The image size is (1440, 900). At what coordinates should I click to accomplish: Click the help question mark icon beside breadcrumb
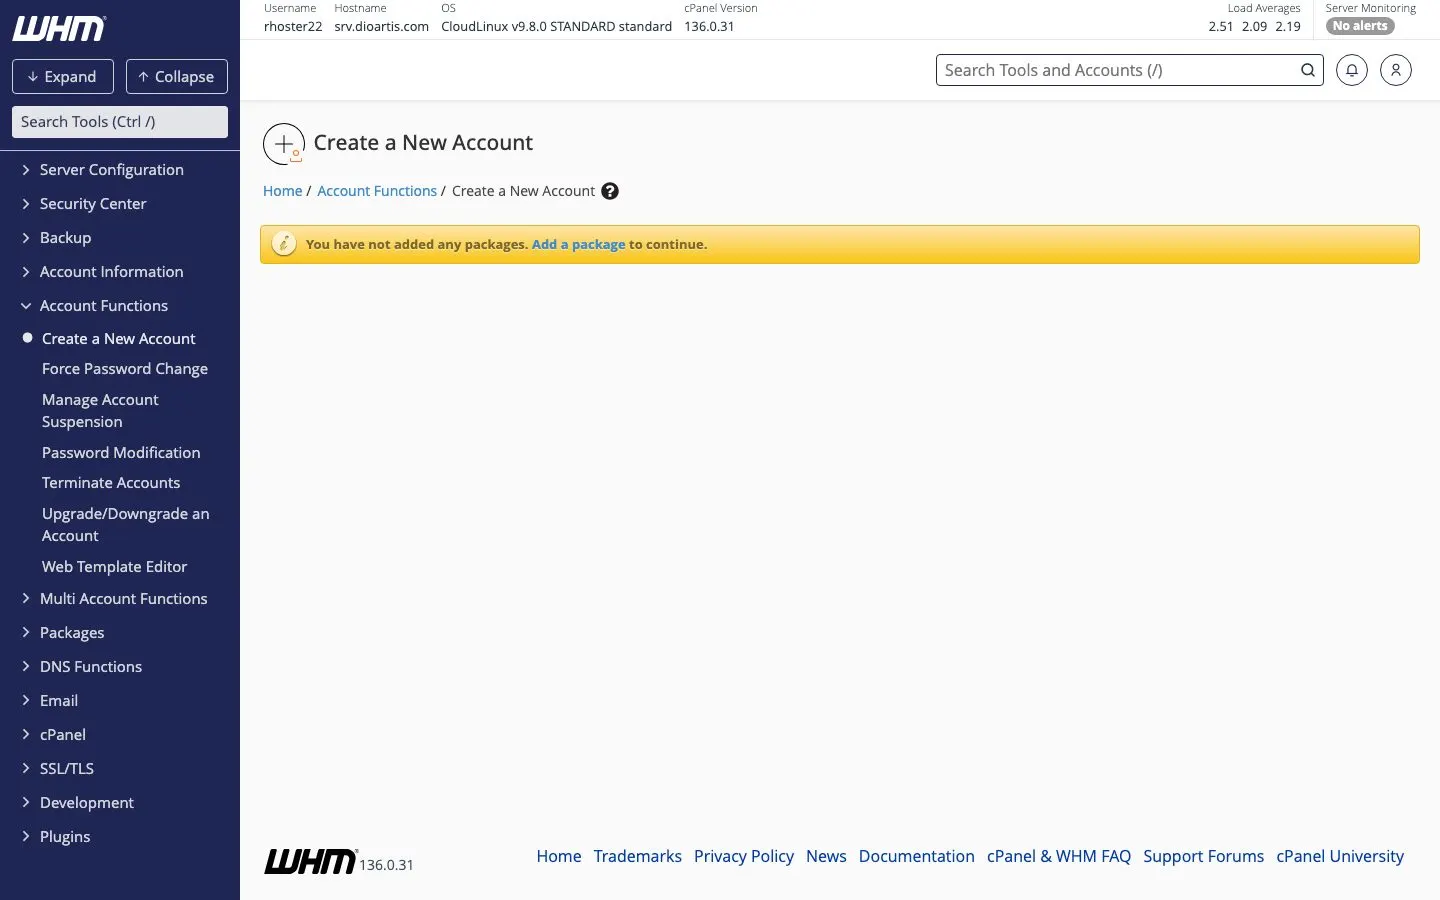pos(610,191)
